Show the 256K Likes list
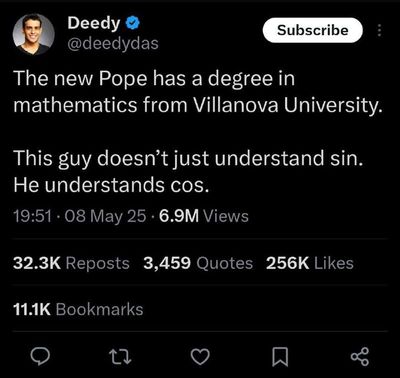This screenshot has width=400, height=378. point(310,263)
